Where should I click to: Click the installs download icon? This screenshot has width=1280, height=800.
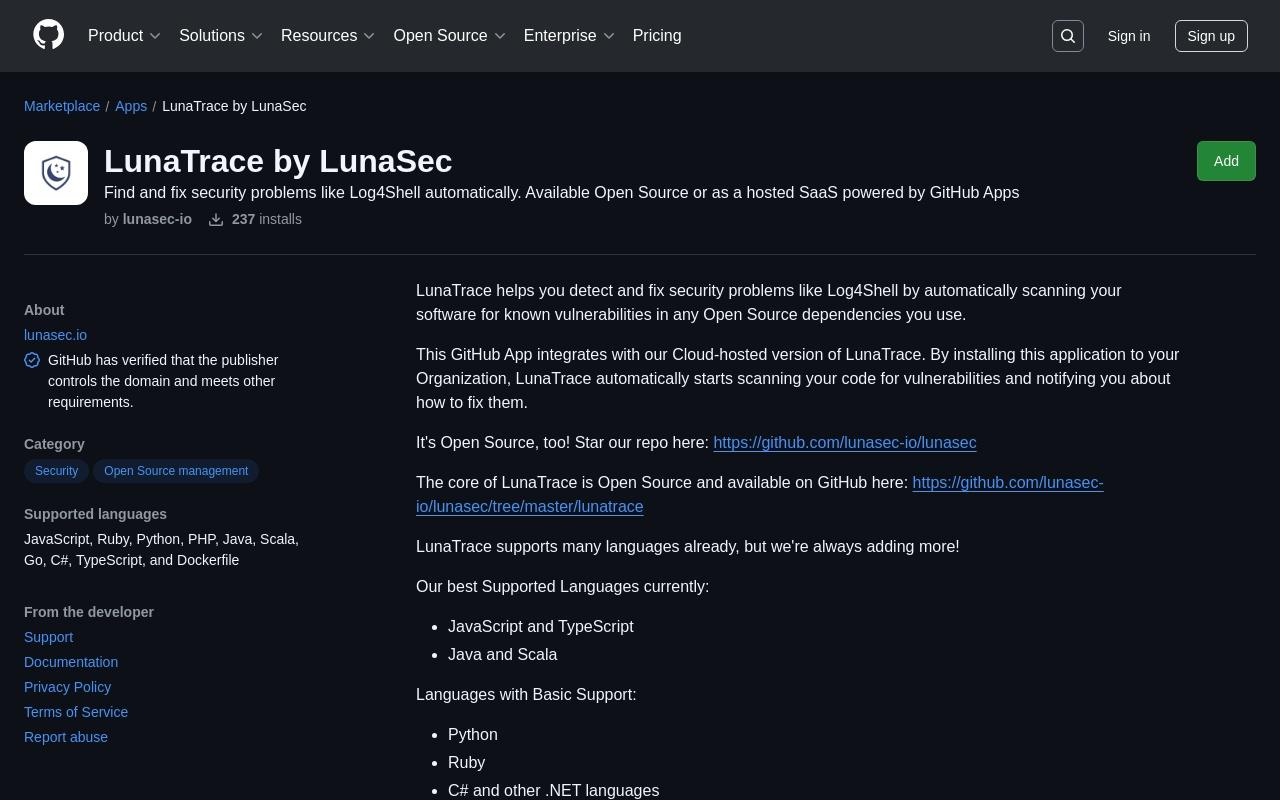click(x=216, y=219)
